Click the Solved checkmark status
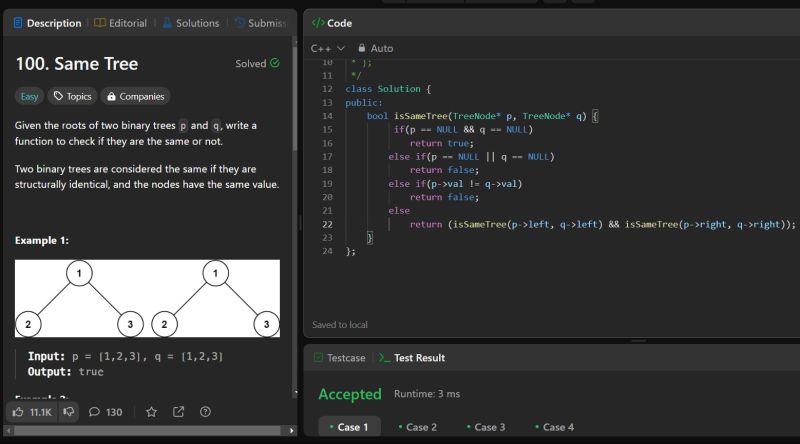The image size is (800, 444). coord(257,63)
